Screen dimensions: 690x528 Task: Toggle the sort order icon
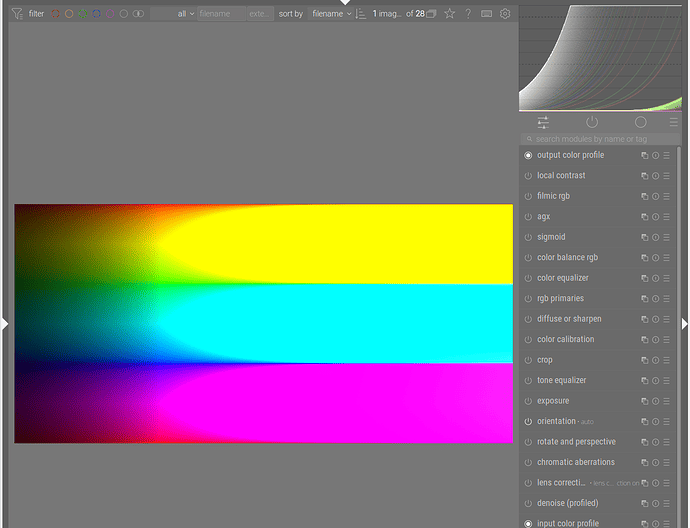360,14
